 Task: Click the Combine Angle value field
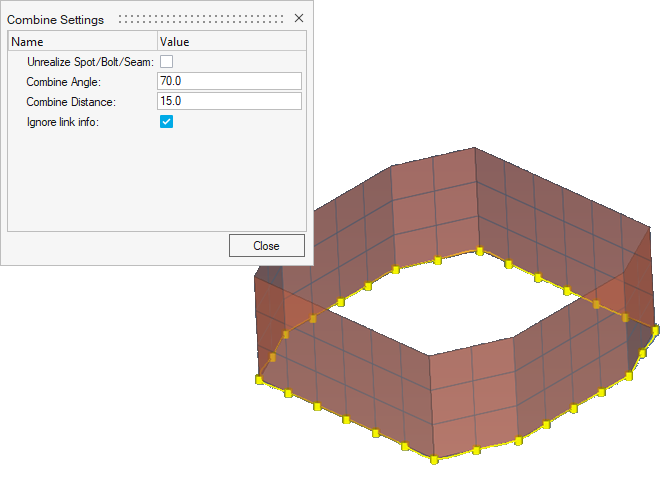point(230,81)
